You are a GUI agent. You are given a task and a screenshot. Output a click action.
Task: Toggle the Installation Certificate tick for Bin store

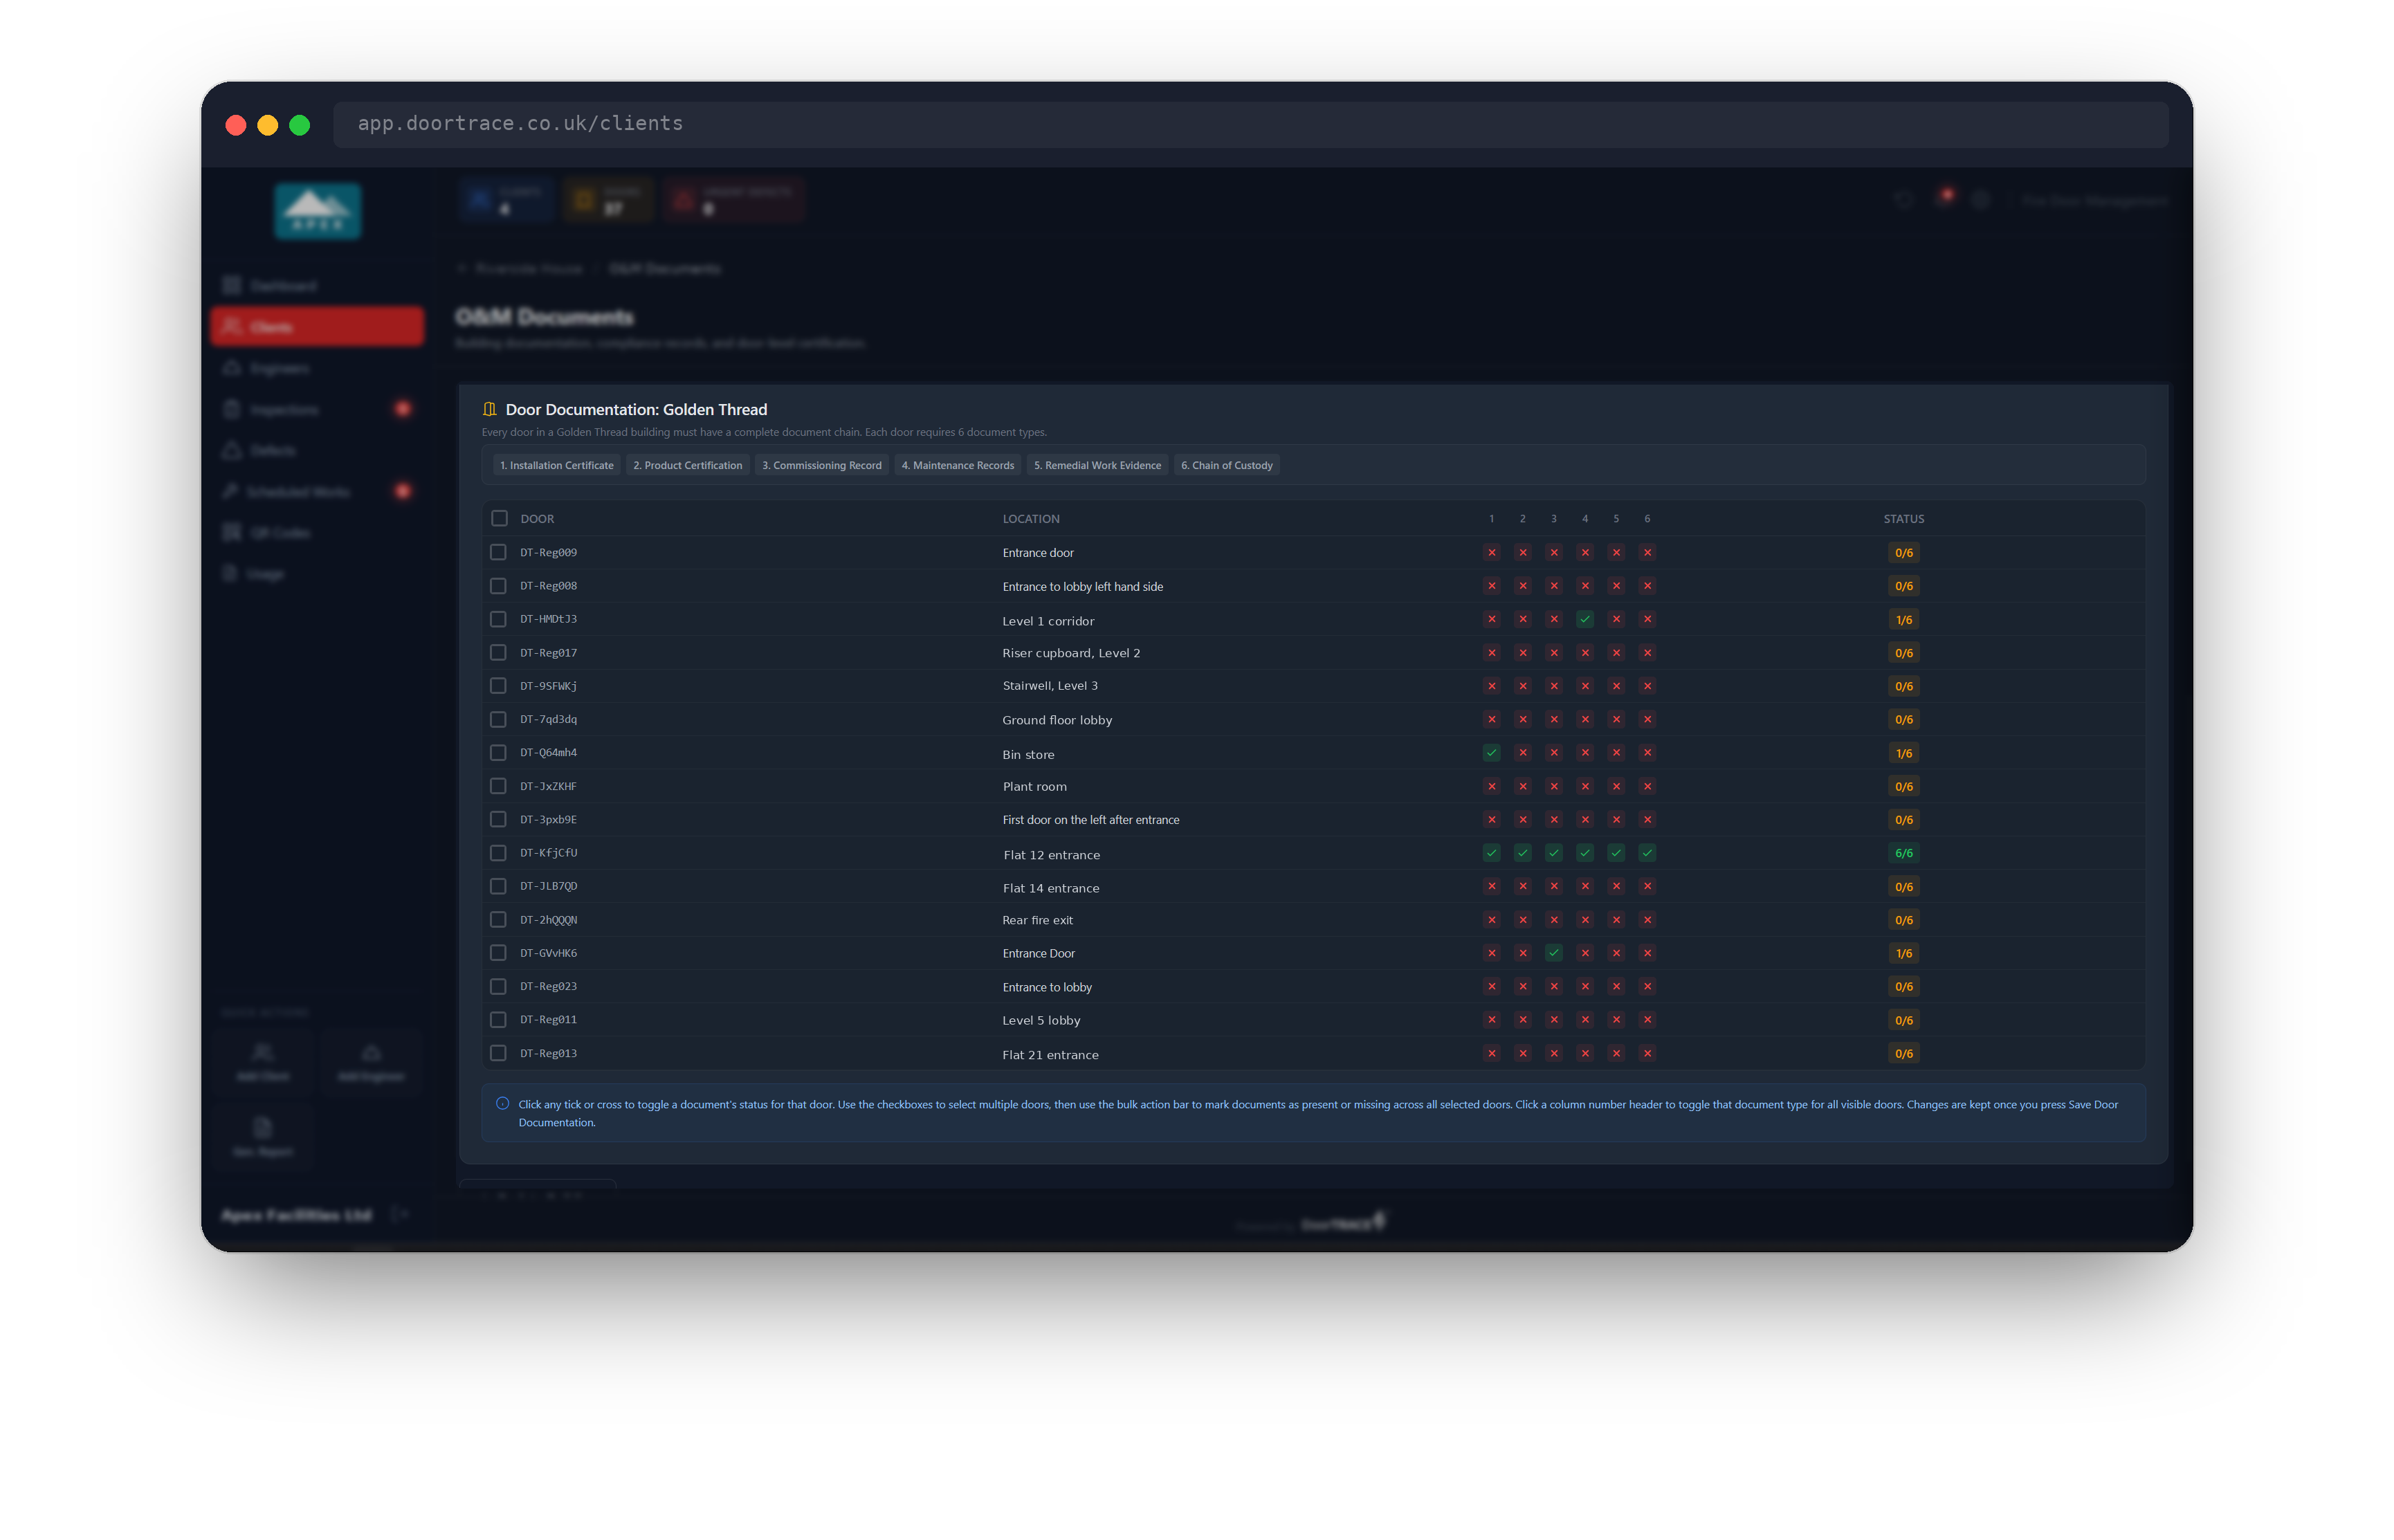point(1491,753)
